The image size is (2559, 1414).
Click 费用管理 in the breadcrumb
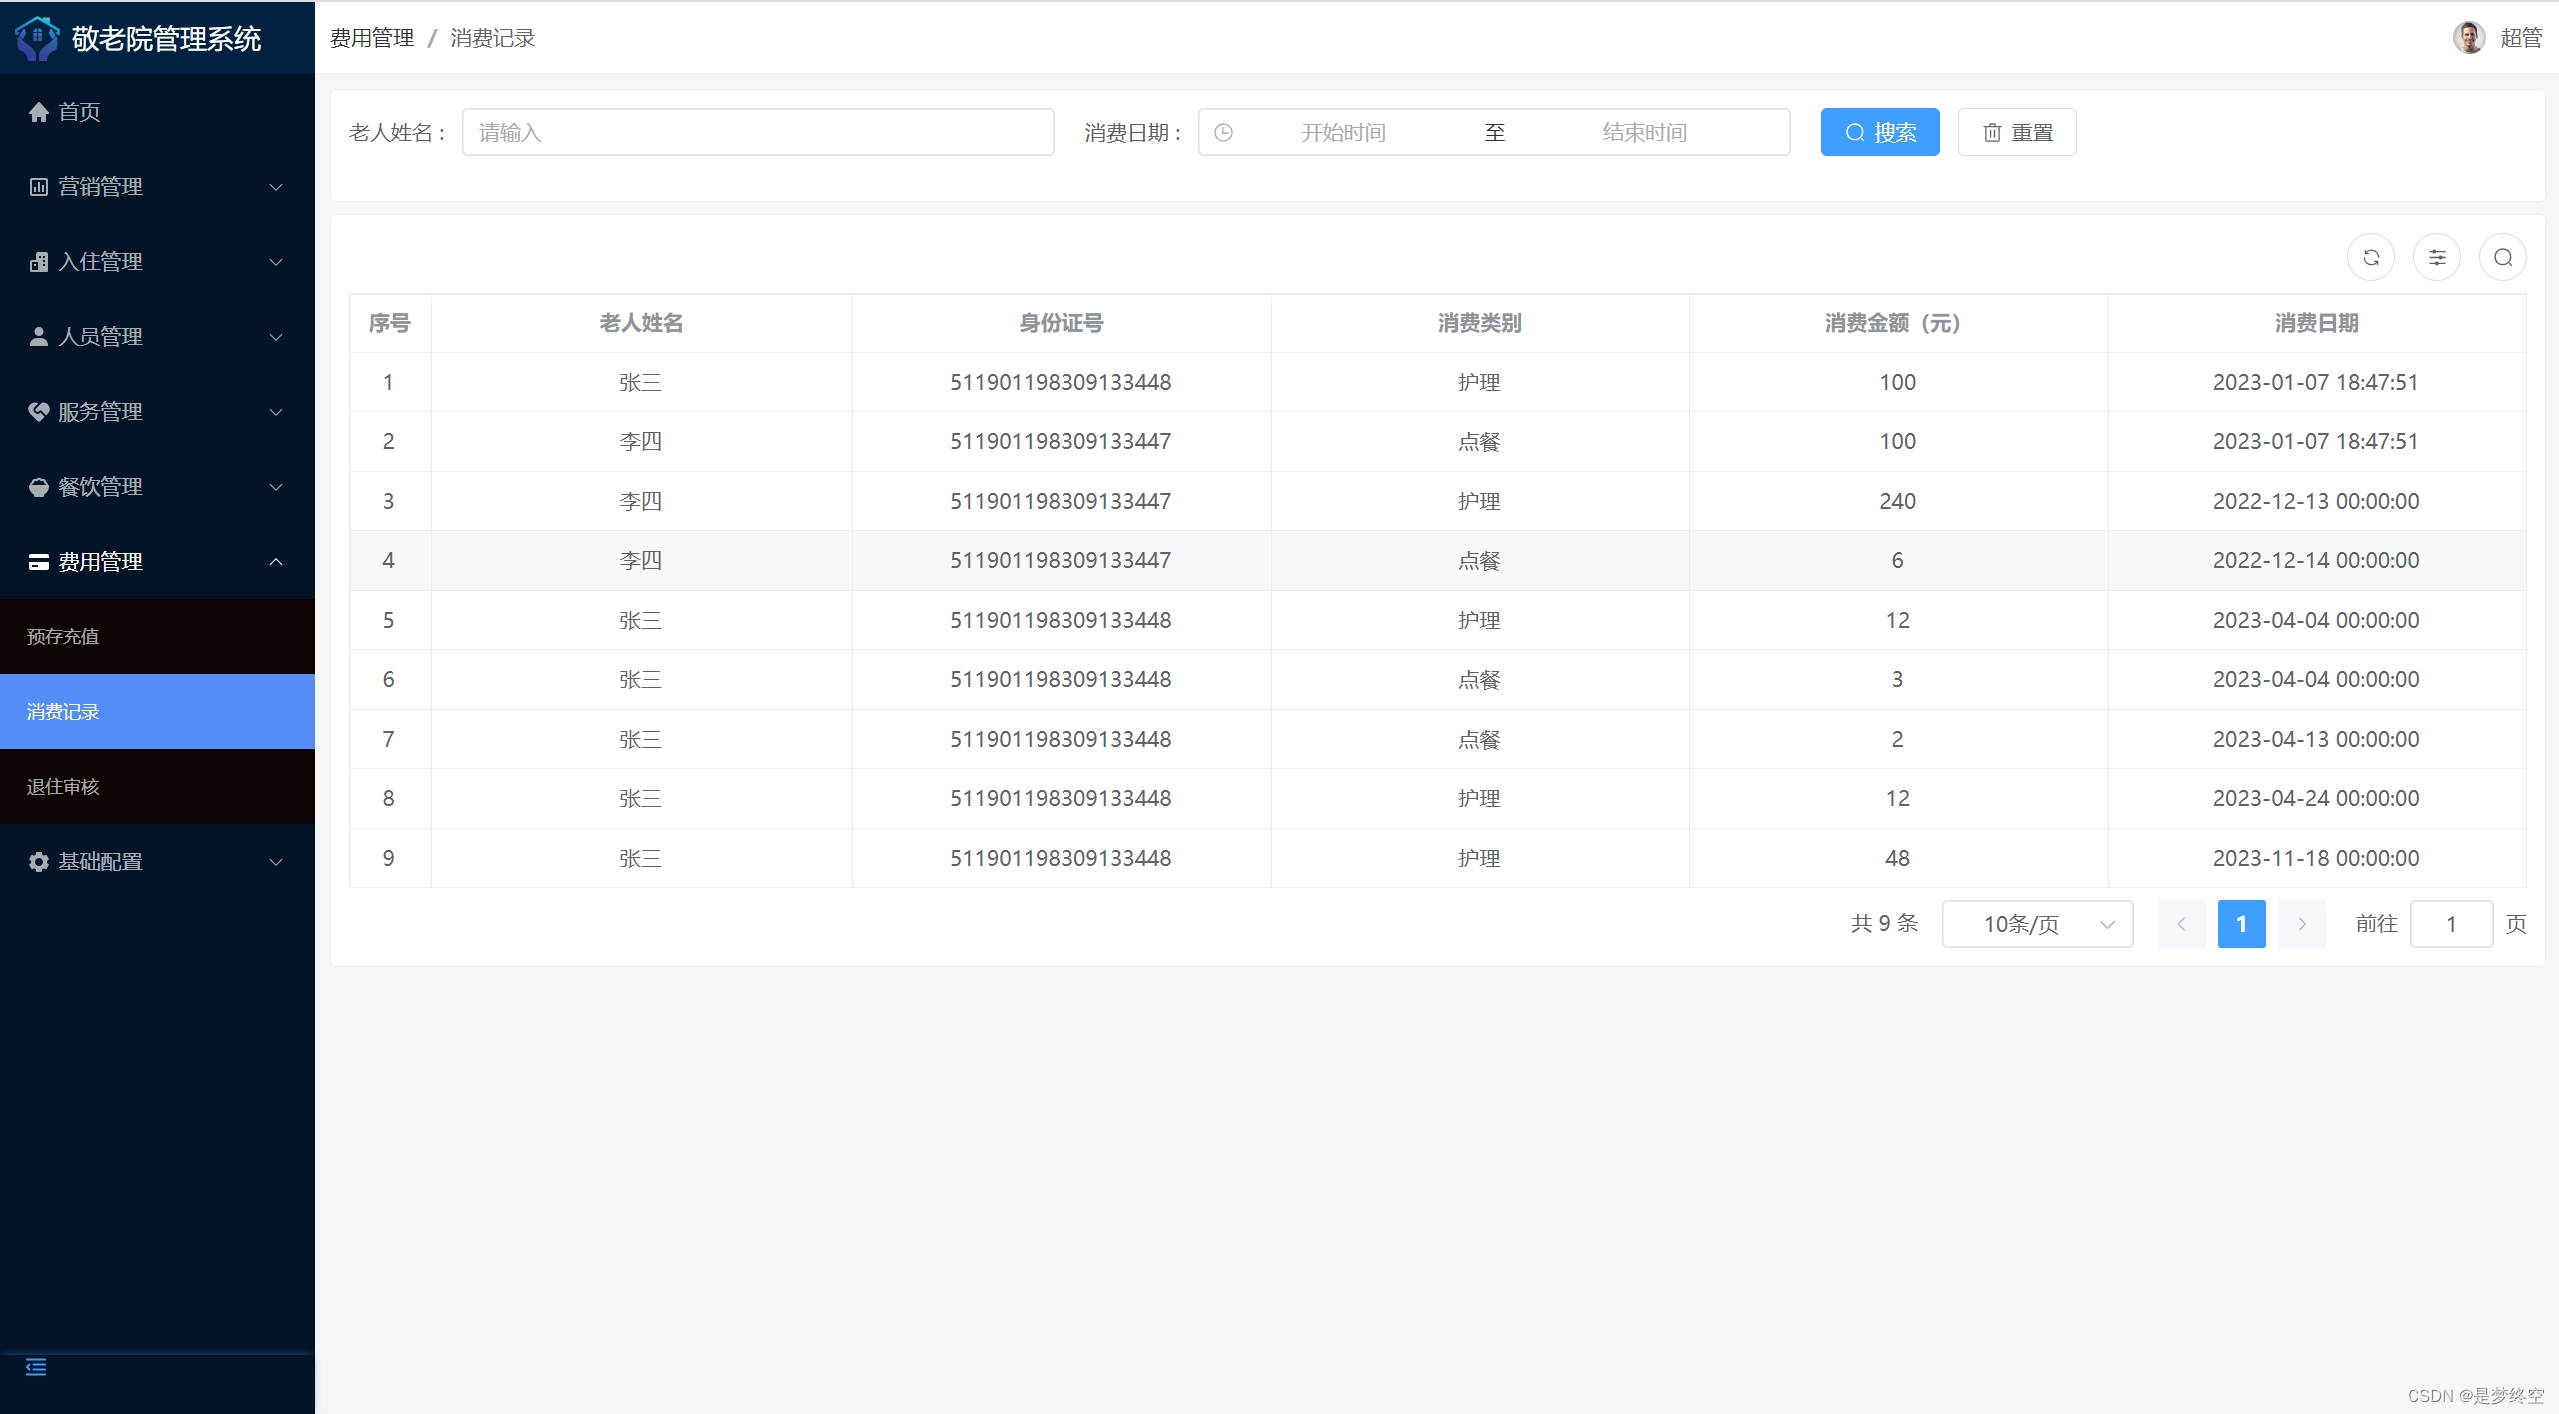pyautogui.click(x=372, y=38)
